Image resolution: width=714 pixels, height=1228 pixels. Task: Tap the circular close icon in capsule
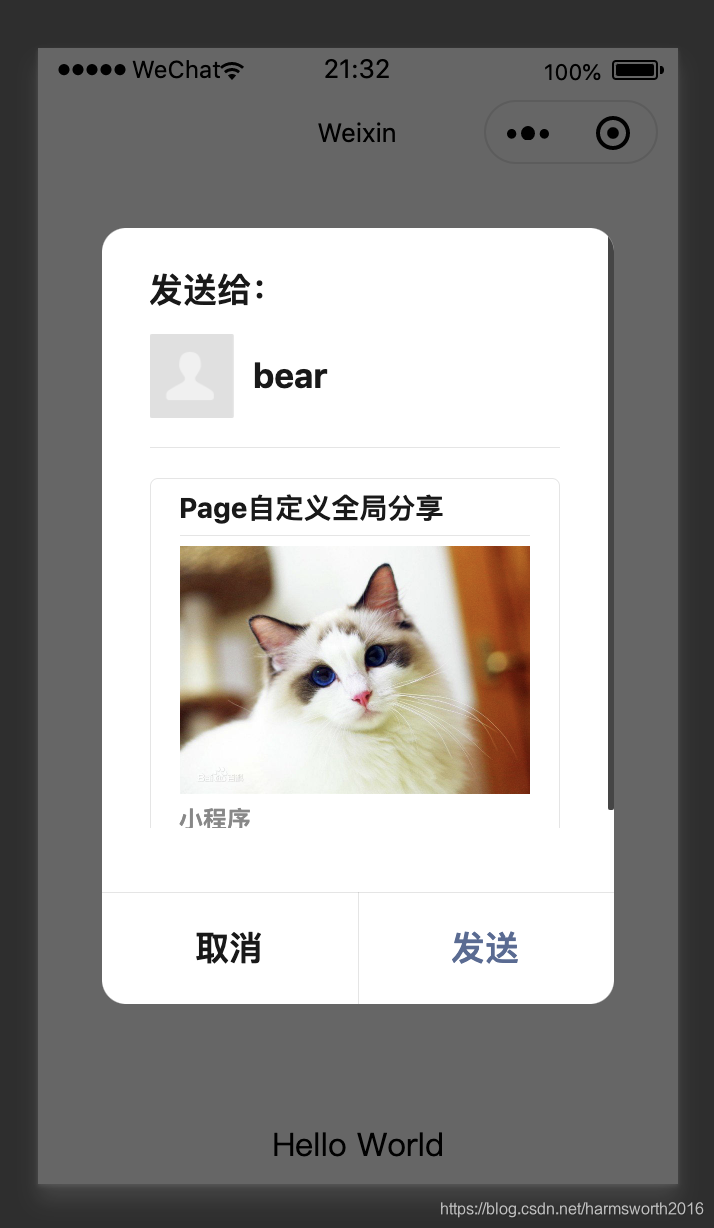613,133
